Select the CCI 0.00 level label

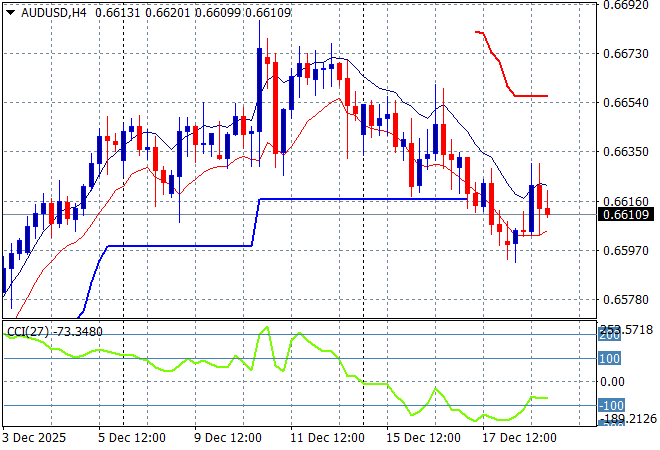612,382
